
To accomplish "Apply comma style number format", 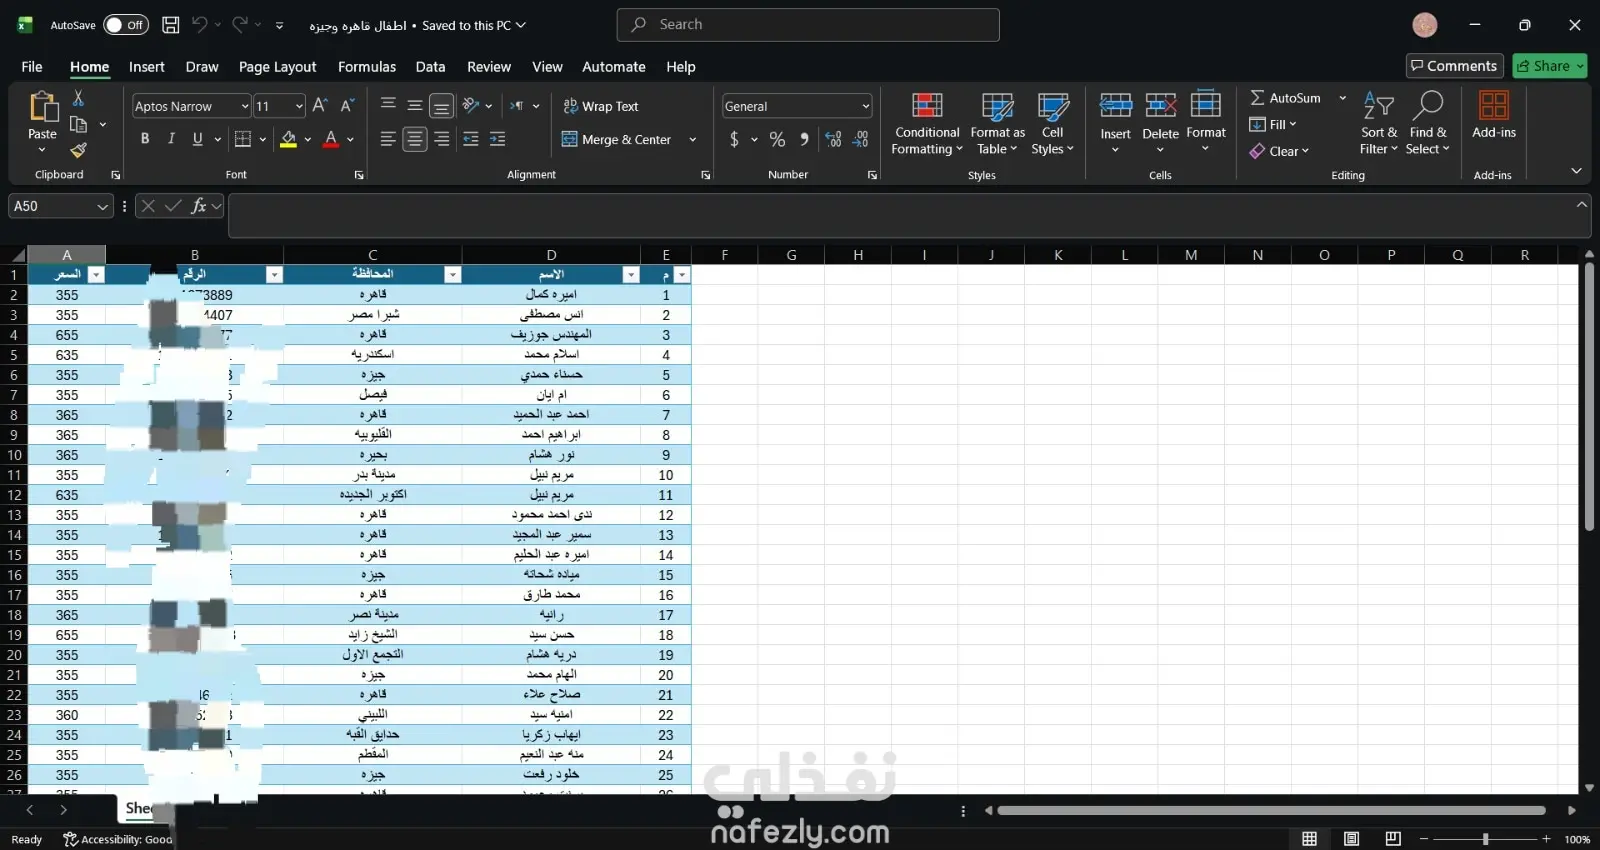I will tap(804, 139).
